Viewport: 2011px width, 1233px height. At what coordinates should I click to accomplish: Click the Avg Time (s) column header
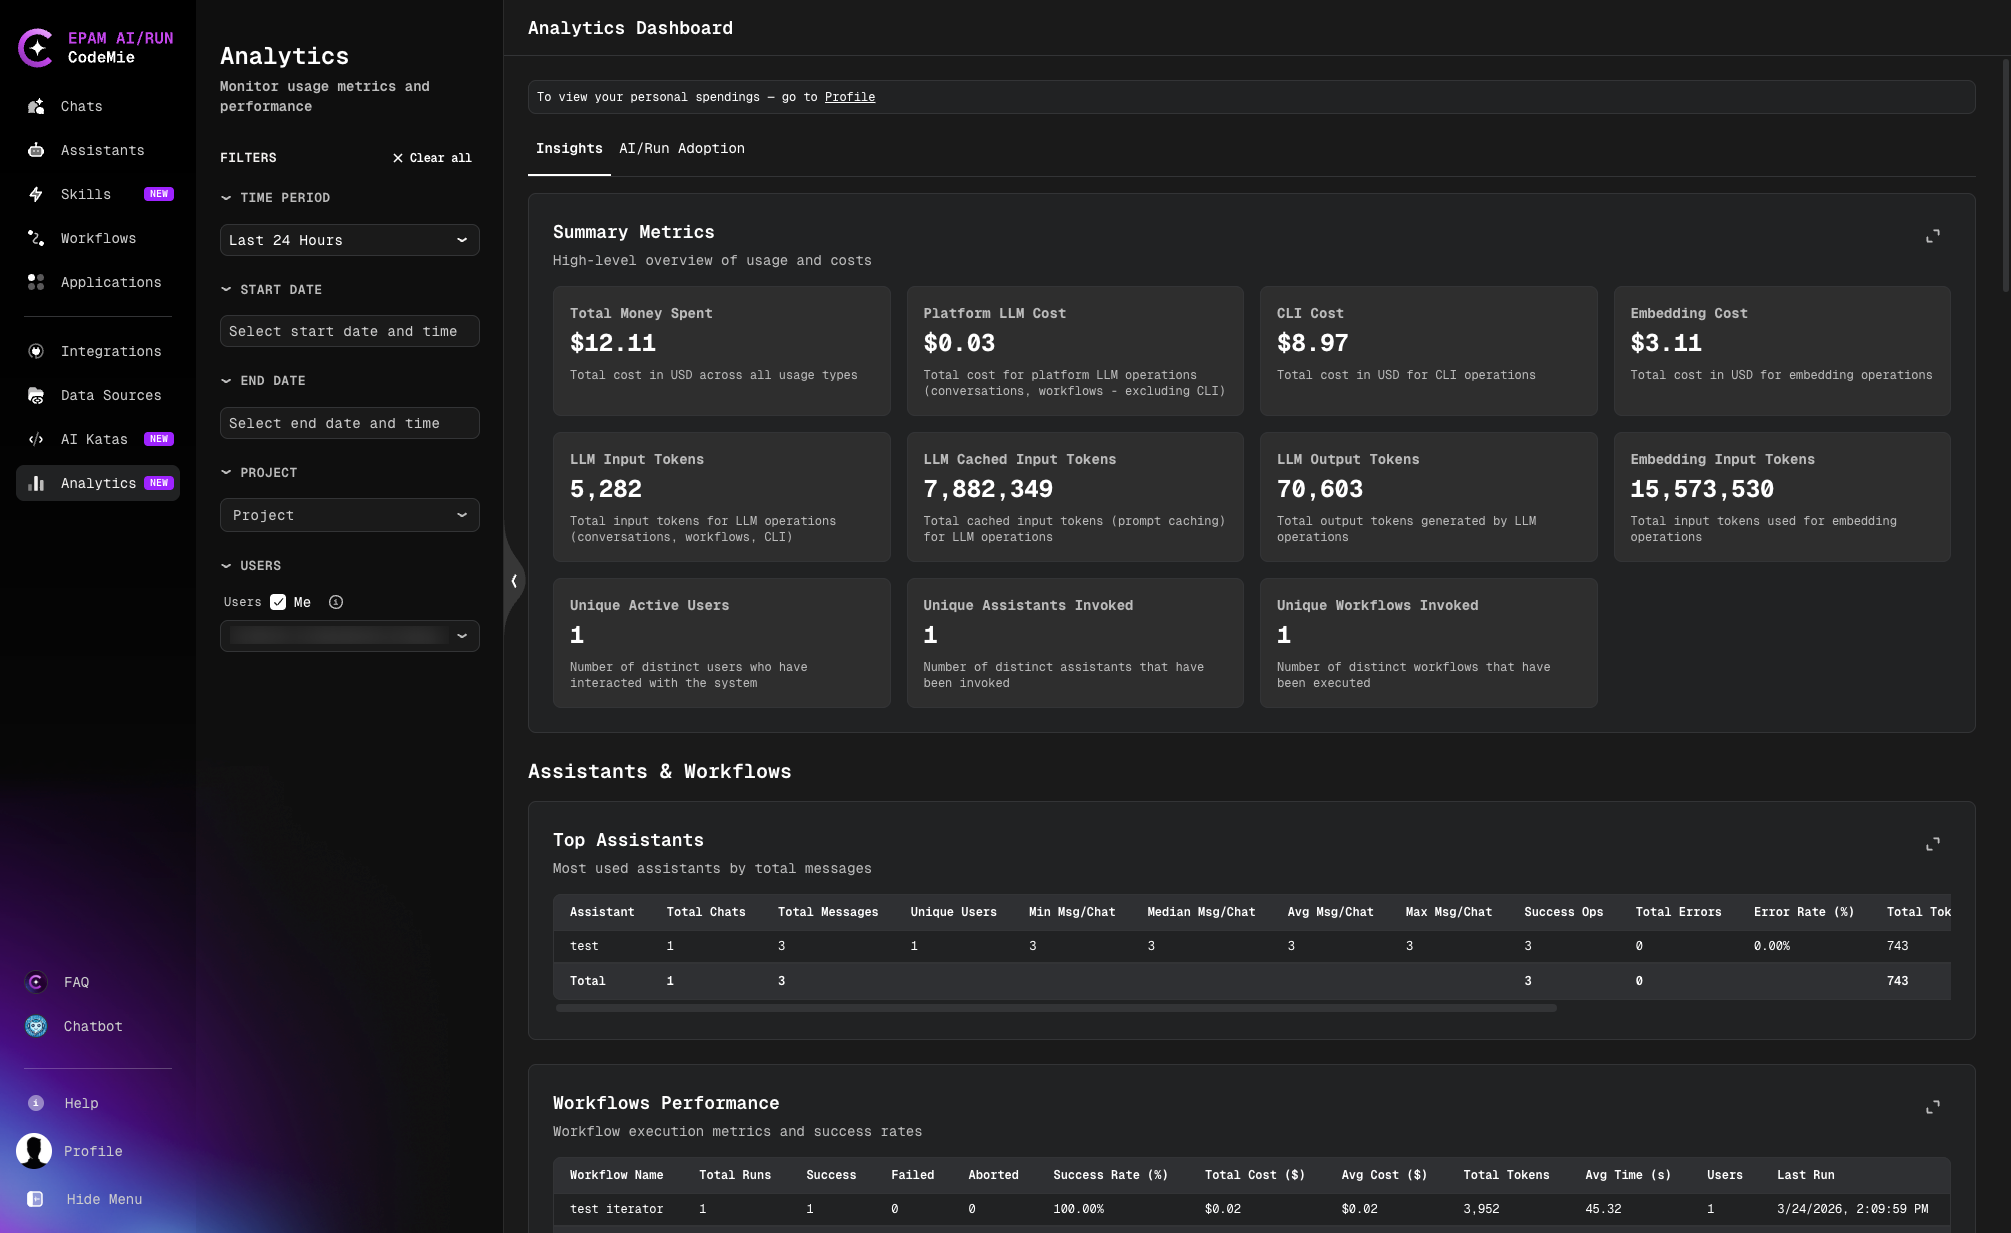1628,1175
